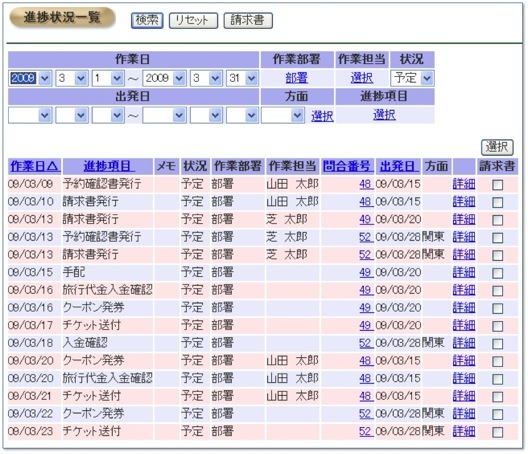
Task: Check 請求書 checkbox for 09/03/23 row
Action: (x=497, y=432)
